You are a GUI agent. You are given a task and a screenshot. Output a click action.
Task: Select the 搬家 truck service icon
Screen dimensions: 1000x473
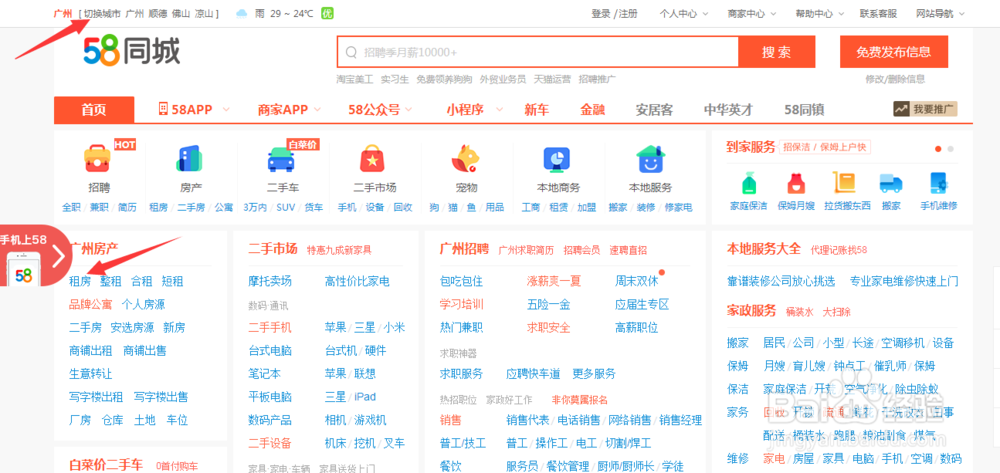click(891, 183)
